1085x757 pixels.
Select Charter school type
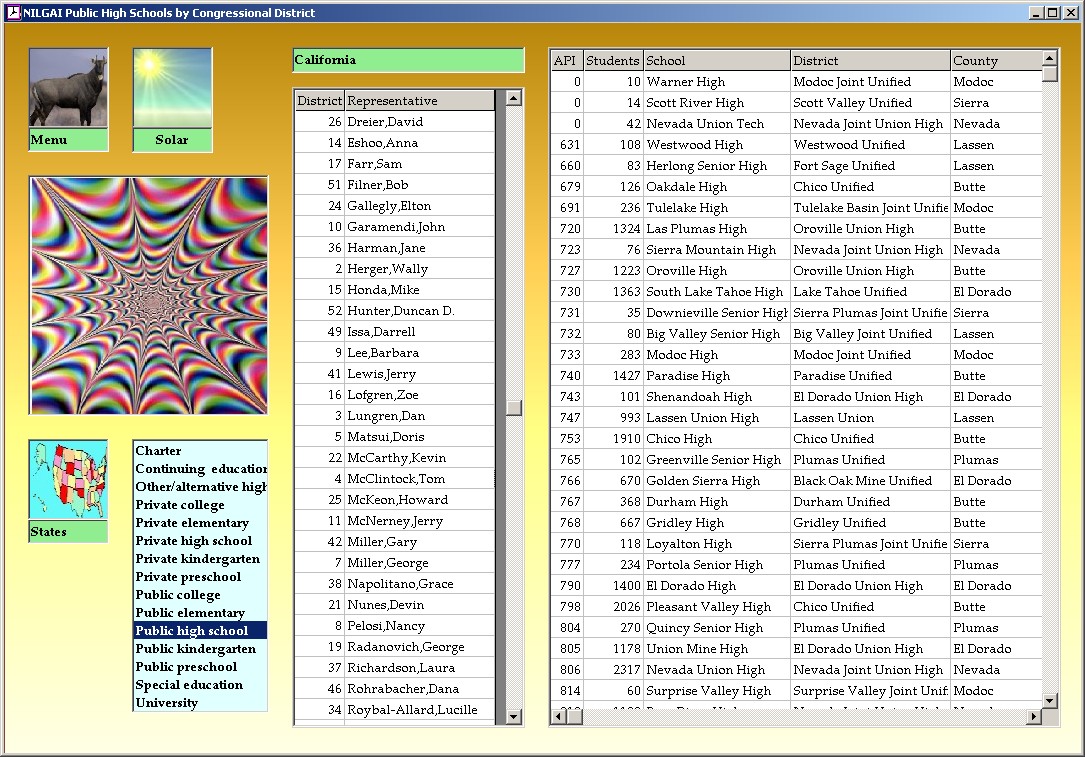point(158,451)
